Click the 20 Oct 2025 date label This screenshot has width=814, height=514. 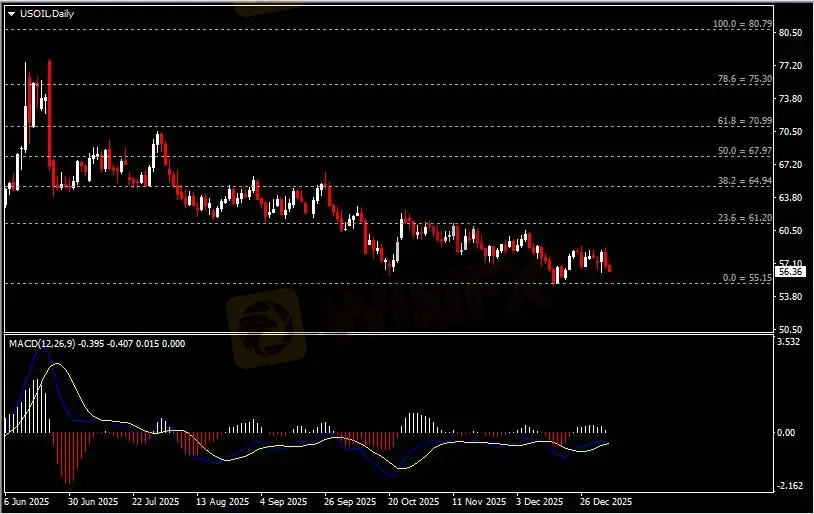(x=414, y=502)
